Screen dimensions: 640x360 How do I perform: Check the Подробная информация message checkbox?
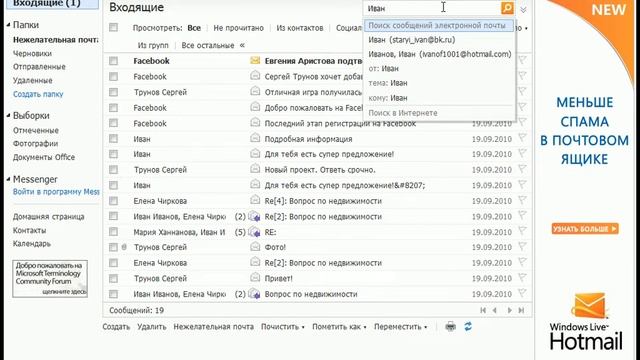[113, 138]
